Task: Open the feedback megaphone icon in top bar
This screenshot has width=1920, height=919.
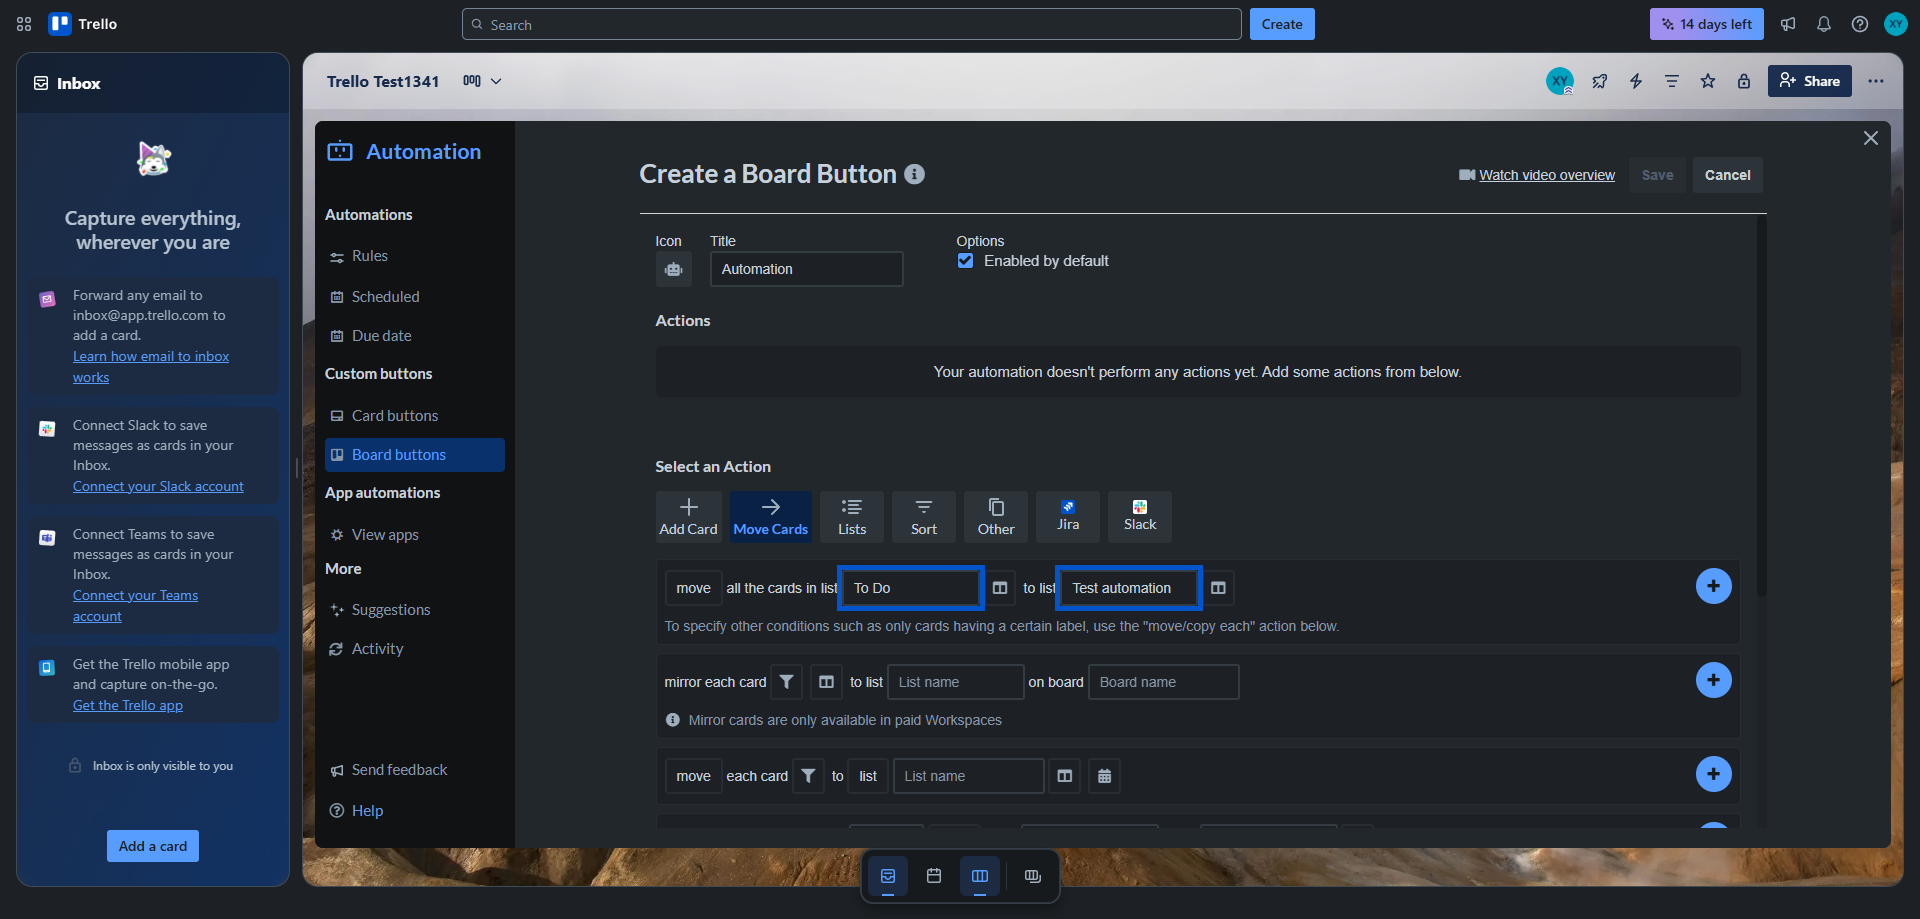Action: point(1788,24)
